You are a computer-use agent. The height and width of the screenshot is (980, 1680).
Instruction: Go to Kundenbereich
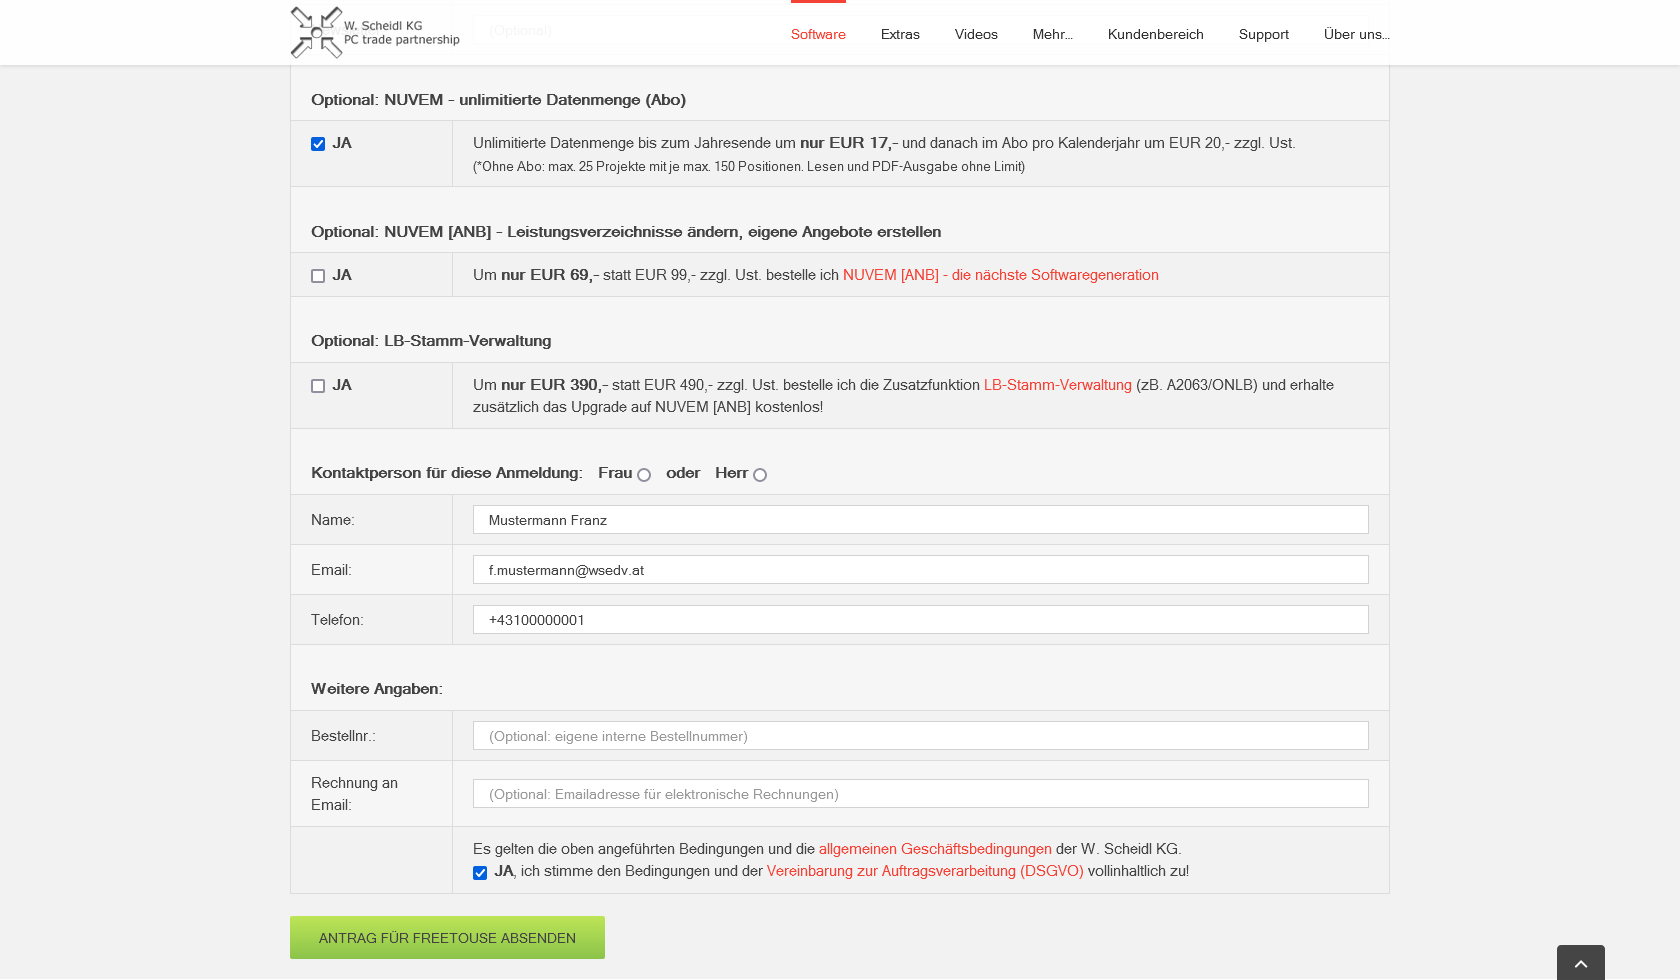pyautogui.click(x=1156, y=34)
